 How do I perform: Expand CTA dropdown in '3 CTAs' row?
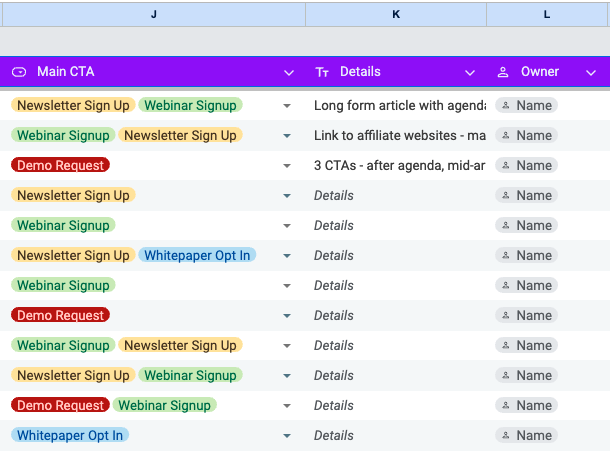point(287,166)
